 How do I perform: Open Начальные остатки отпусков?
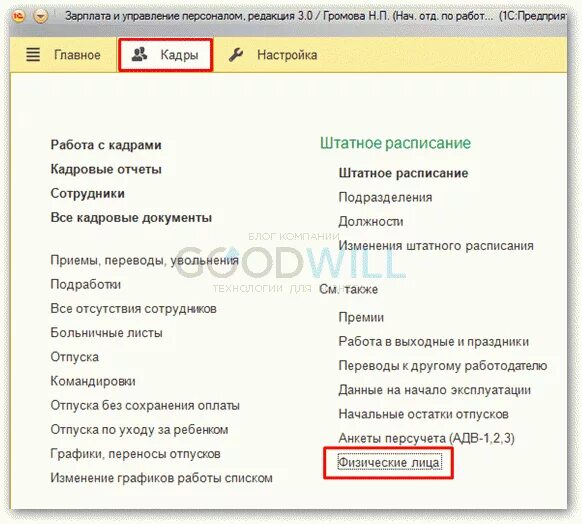pos(424,414)
